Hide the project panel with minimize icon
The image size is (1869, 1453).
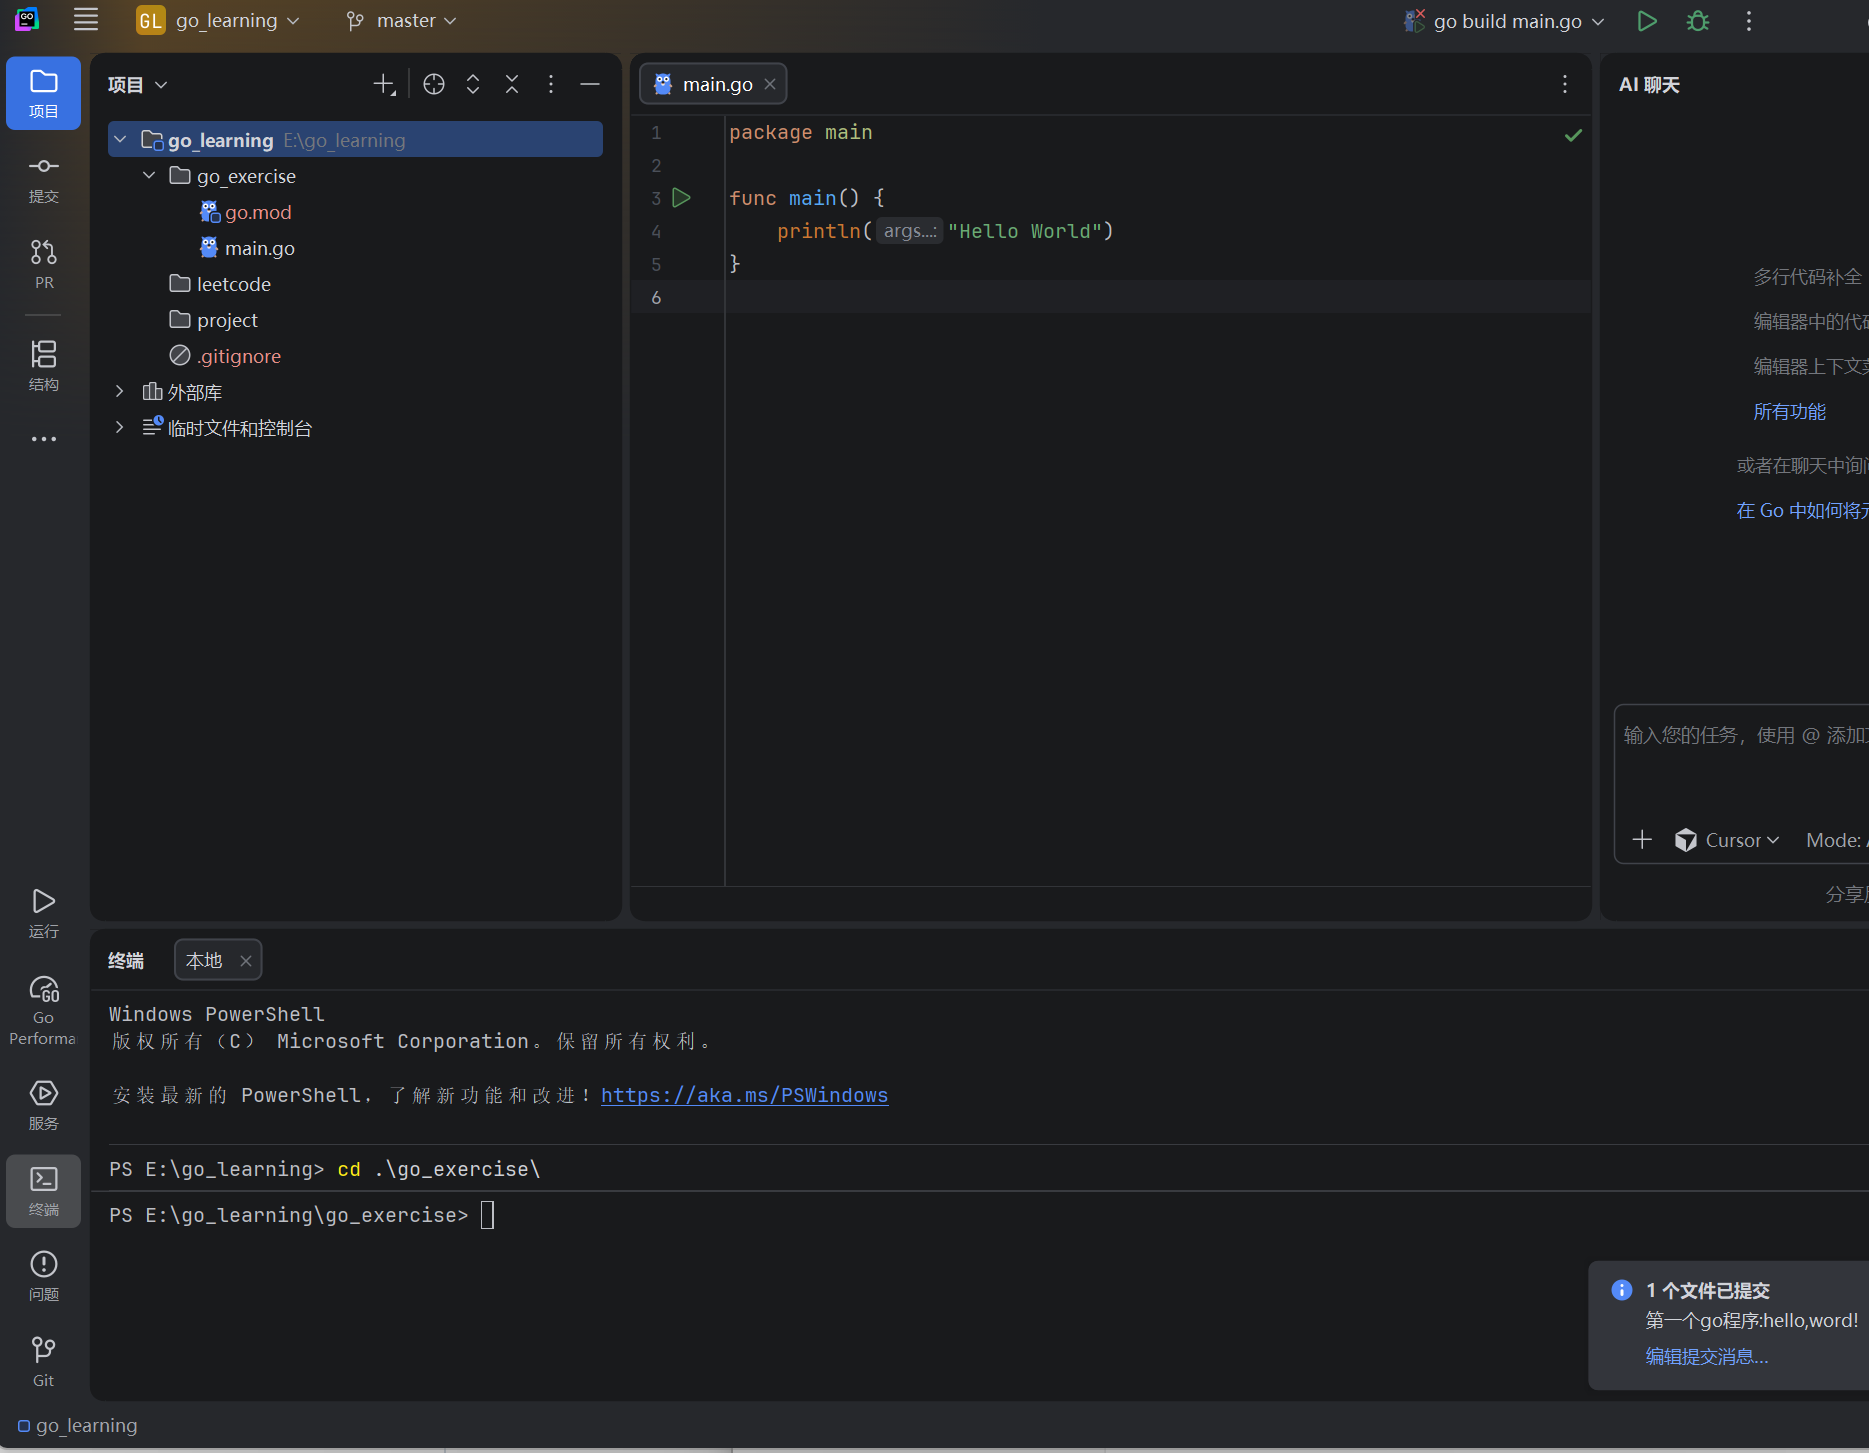[x=590, y=85]
